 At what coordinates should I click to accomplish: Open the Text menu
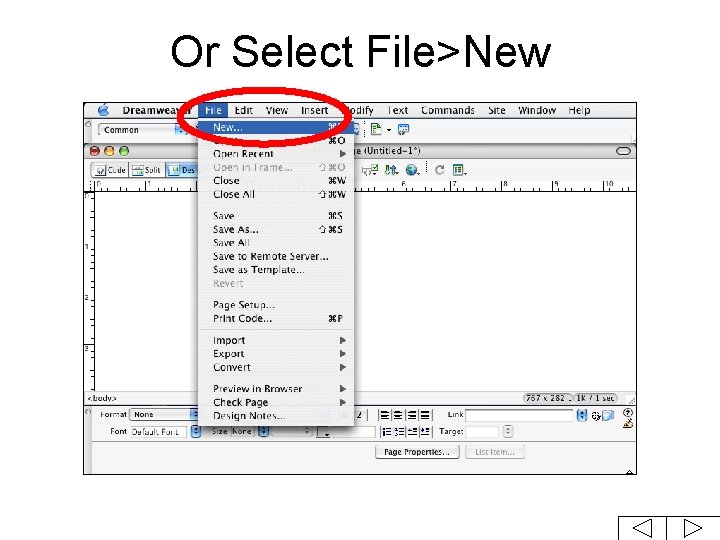[397, 110]
